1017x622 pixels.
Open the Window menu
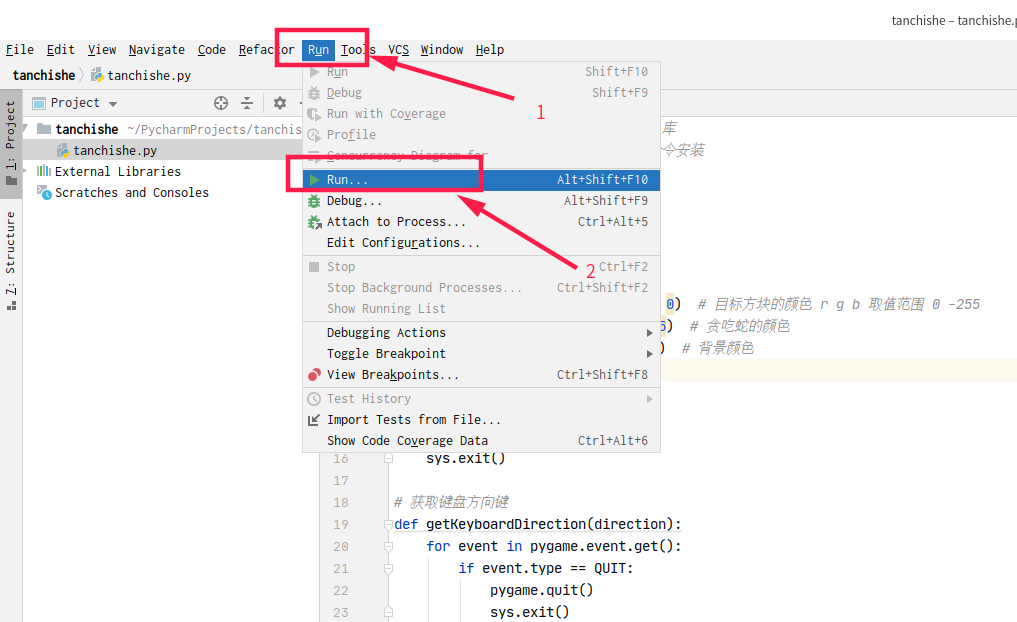click(x=442, y=50)
